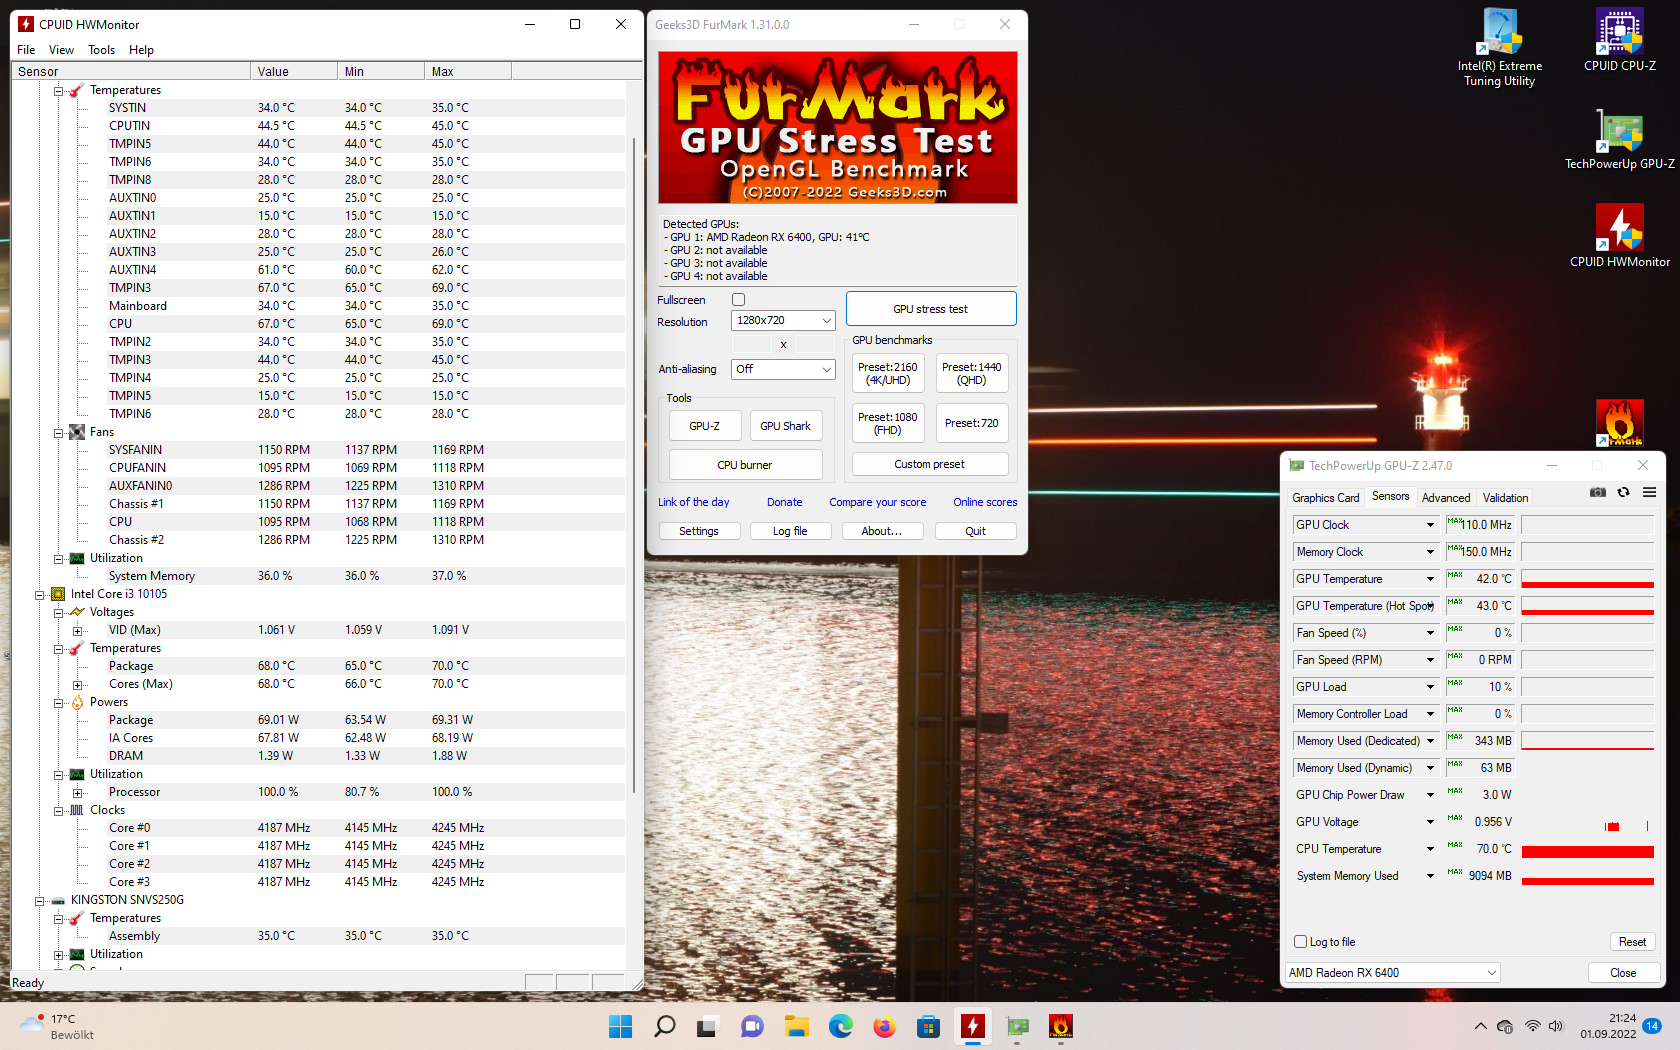Click GPU-Z refresh icon
The height and width of the screenshot is (1050, 1680).
(1624, 492)
